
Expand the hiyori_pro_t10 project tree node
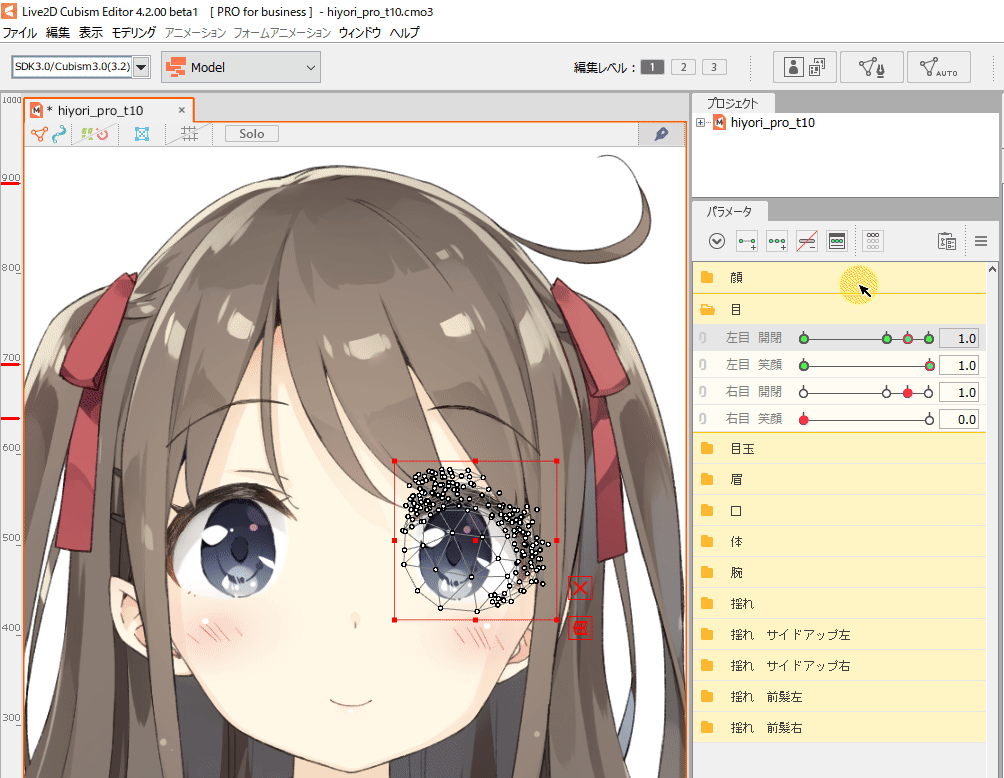(701, 122)
